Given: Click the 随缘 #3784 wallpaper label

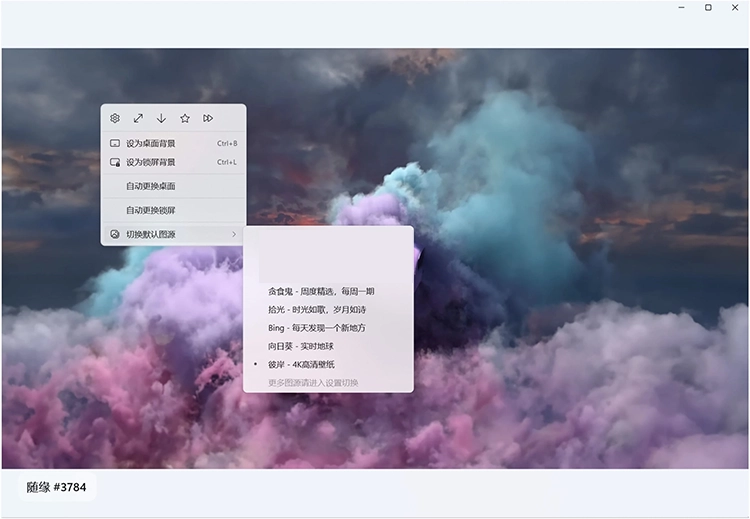Looking at the screenshot, I should pos(57,488).
